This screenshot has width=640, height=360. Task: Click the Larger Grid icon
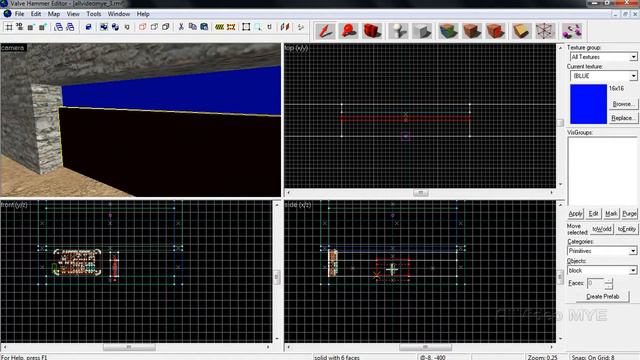(x=42, y=27)
